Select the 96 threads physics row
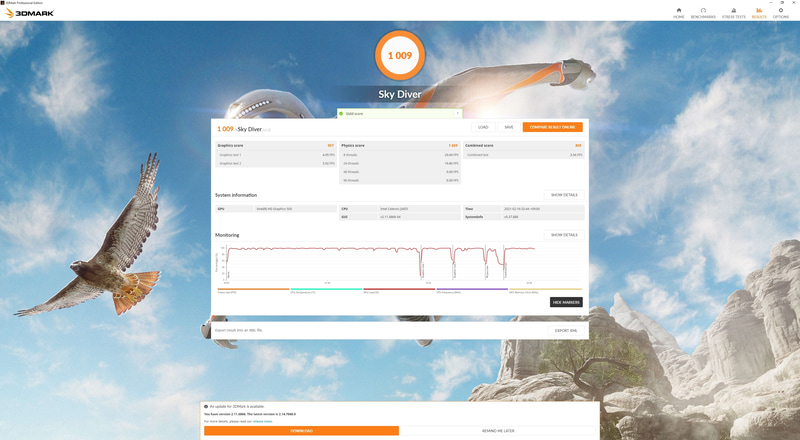This screenshot has height=440, width=800. [399, 180]
